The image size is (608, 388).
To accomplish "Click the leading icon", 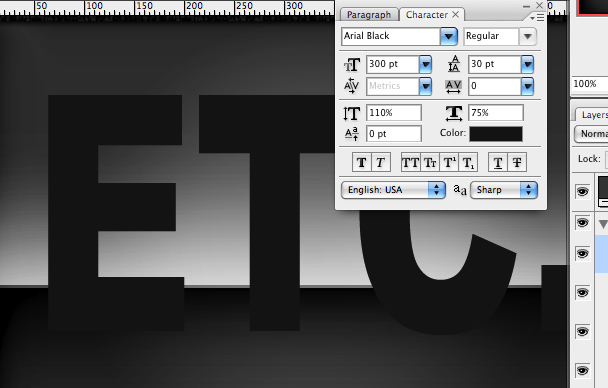I will tap(454, 64).
